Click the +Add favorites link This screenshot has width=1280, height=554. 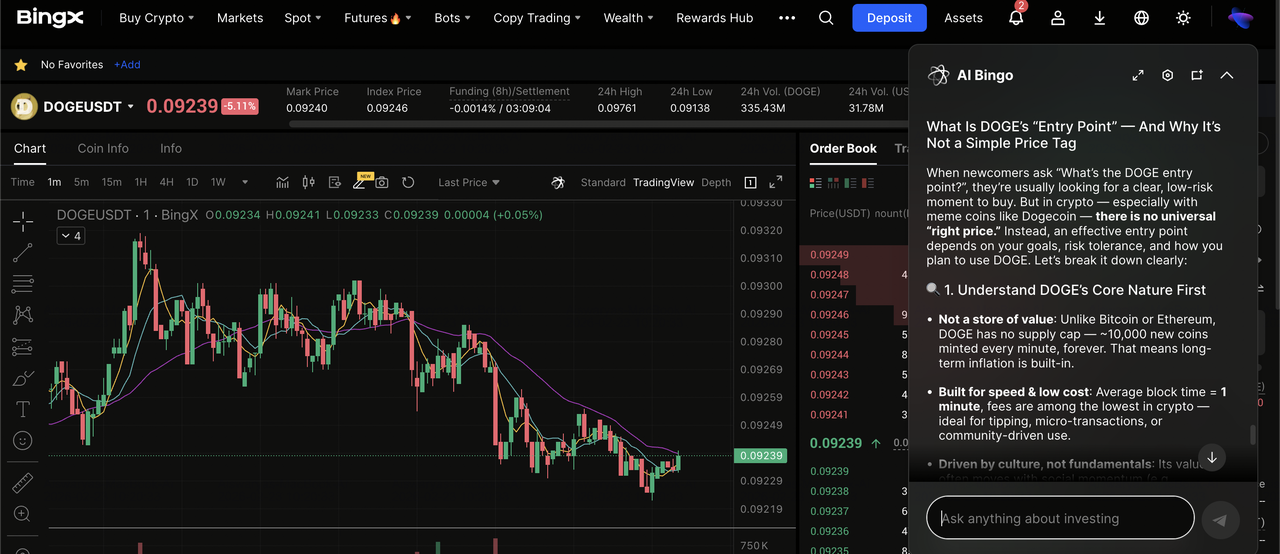(127, 65)
